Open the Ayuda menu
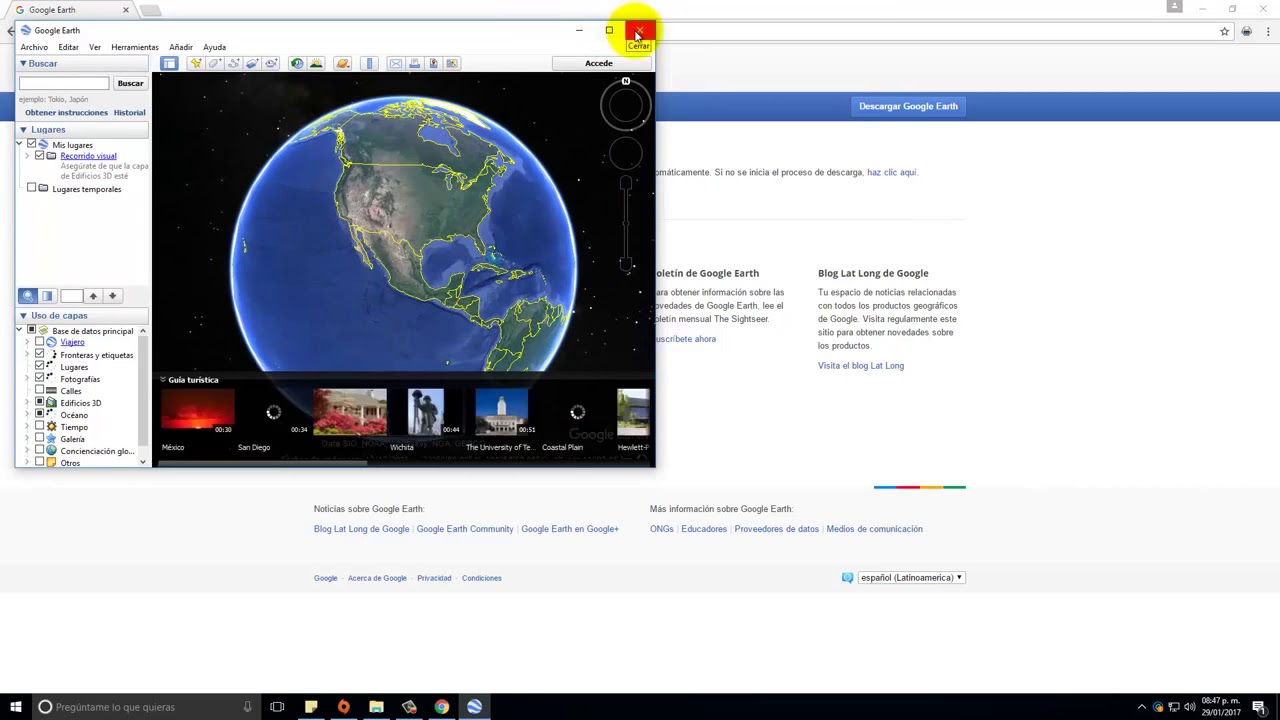Image resolution: width=1280 pixels, height=720 pixels. click(214, 47)
